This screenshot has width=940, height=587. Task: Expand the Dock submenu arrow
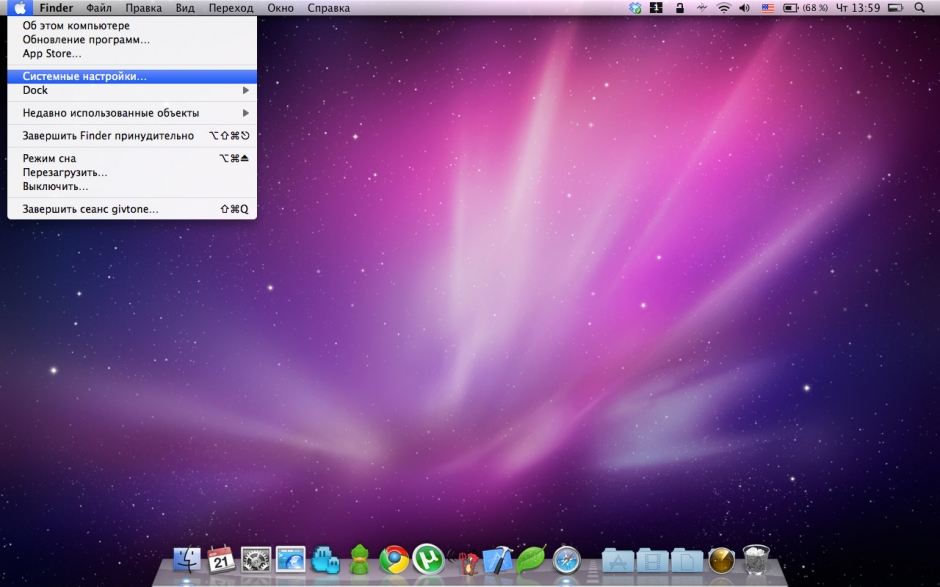pos(246,90)
